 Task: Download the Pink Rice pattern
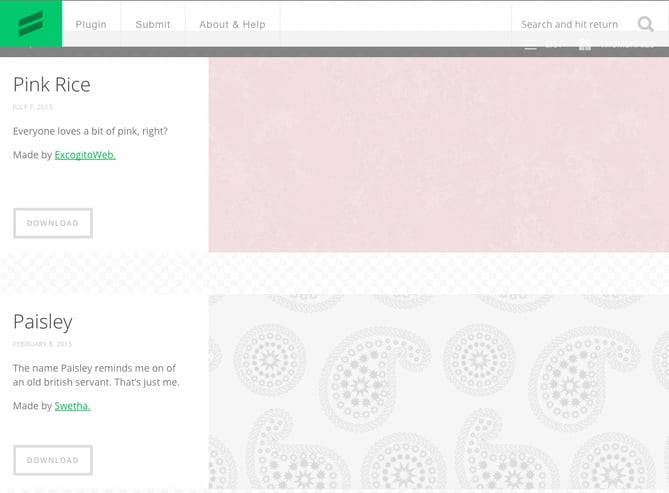coord(53,223)
